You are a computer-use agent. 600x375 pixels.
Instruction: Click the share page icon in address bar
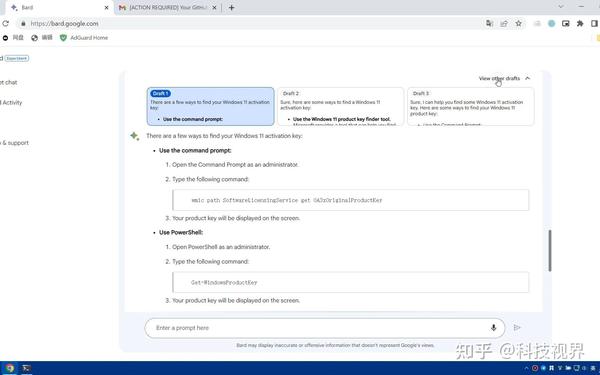coord(504,23)
